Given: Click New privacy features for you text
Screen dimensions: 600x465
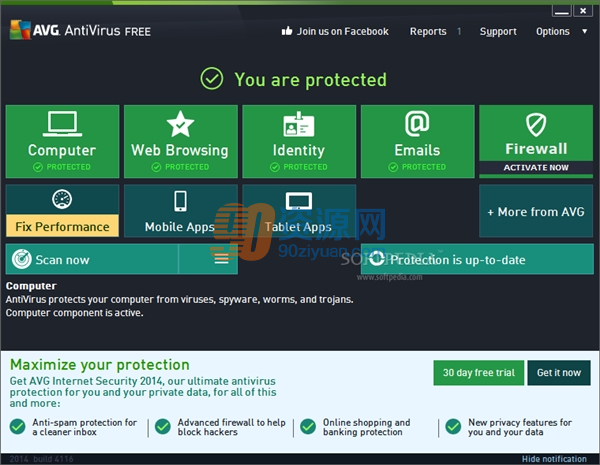Looking at the screenshot, I should point(520,427).
